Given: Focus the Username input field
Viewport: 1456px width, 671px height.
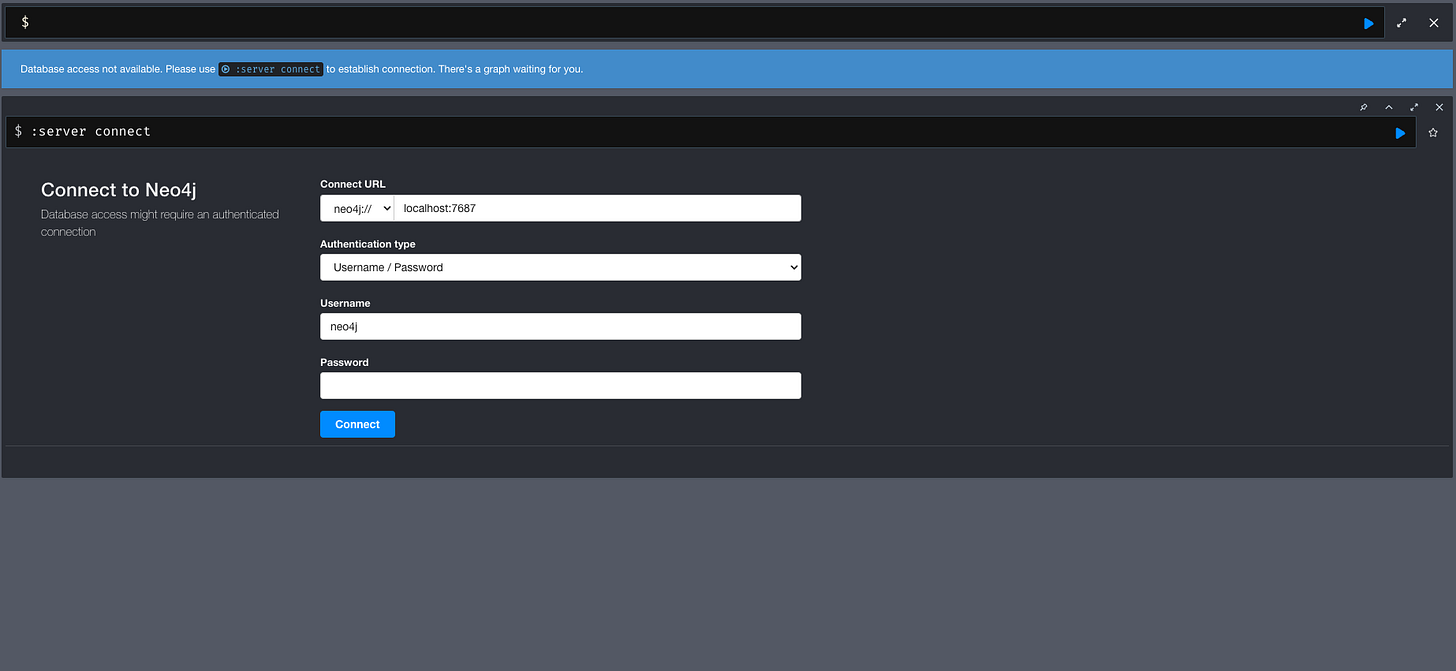Looking at the screenshot, I should tap(560, 326).
